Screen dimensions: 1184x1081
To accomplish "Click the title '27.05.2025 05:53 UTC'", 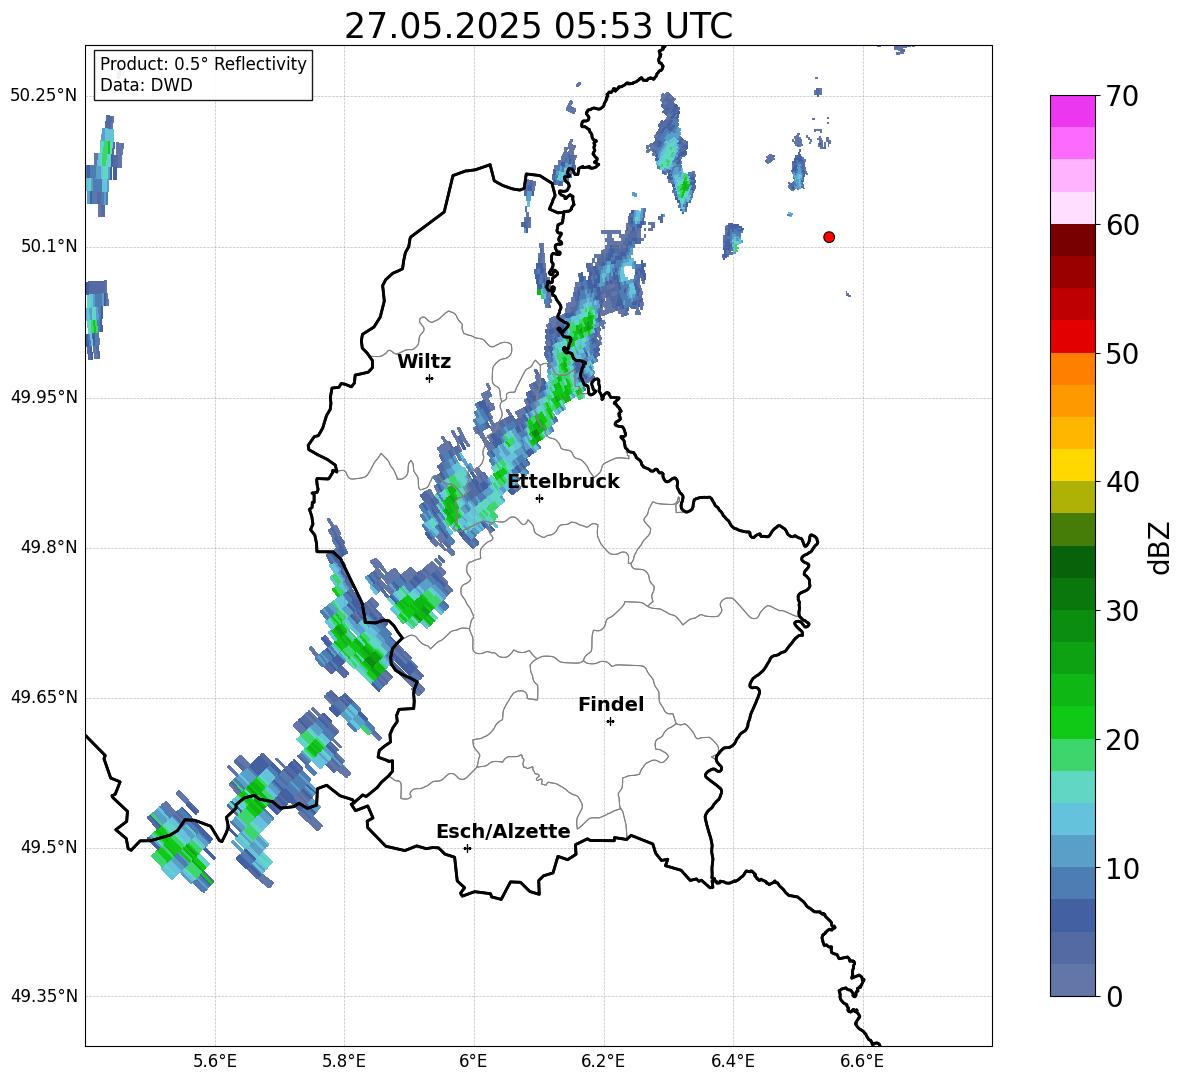I will (538, 26).
